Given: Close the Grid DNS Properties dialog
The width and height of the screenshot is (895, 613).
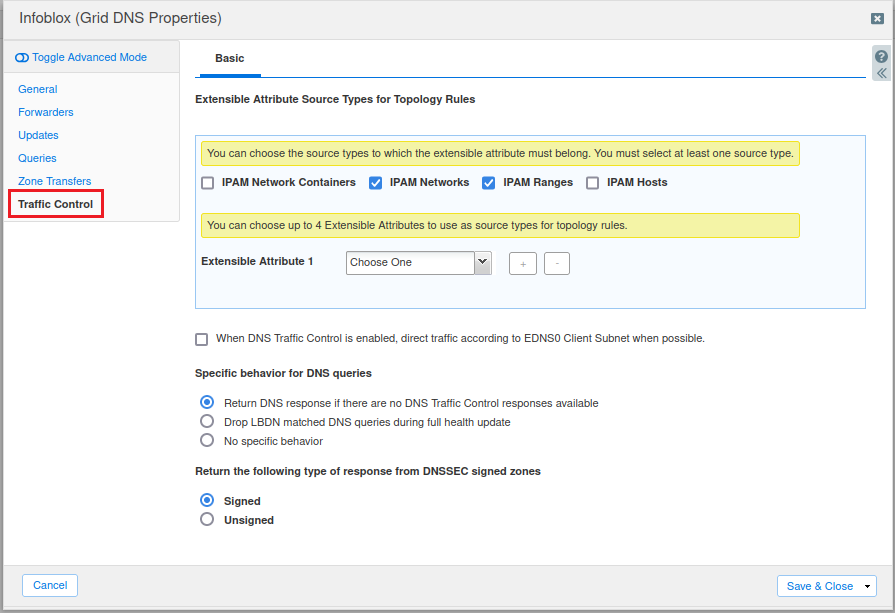Looking at the screenshot, I should point(877,18).
